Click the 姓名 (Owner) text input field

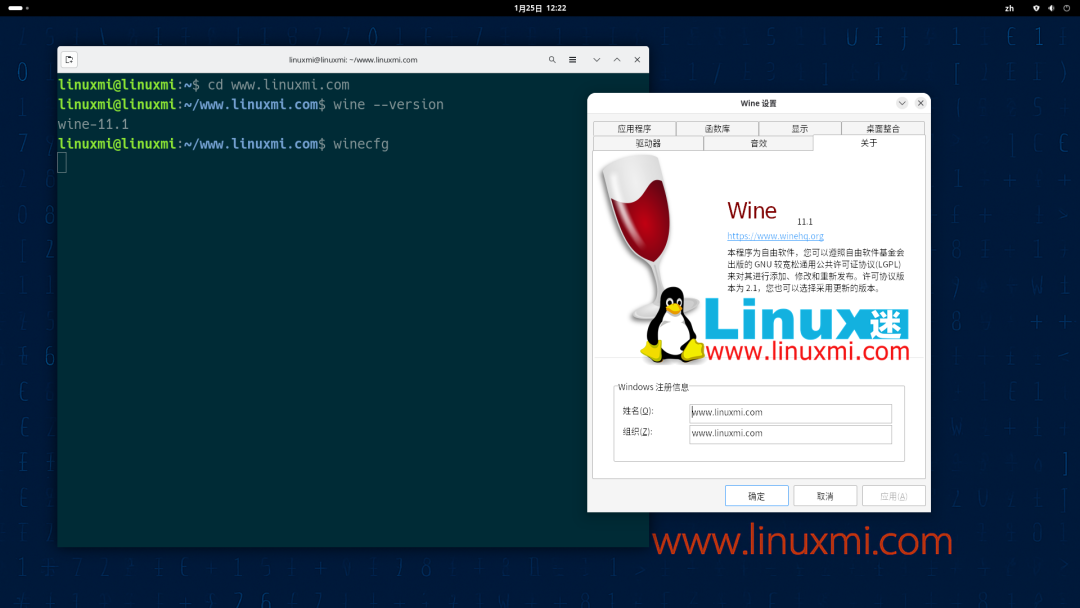(790, 412)
